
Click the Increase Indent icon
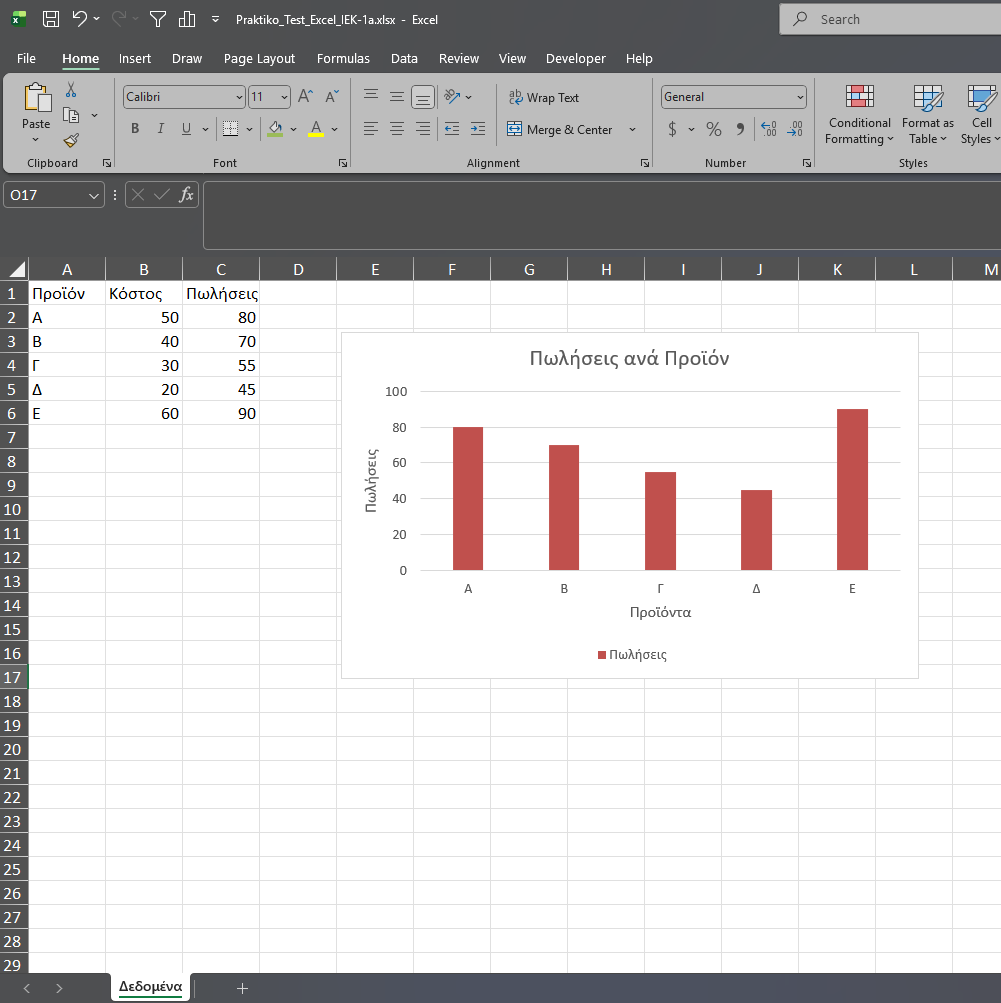click(477, 129)
